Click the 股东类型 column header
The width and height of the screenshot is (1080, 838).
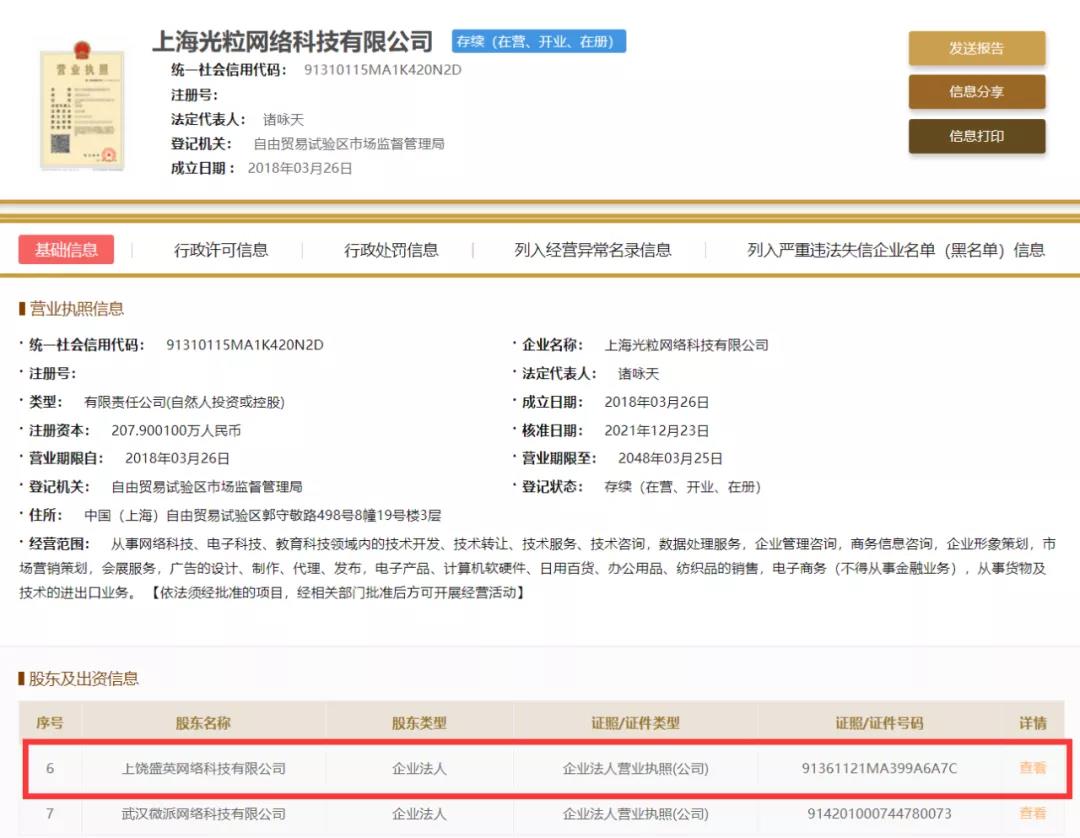pos(419,723)
